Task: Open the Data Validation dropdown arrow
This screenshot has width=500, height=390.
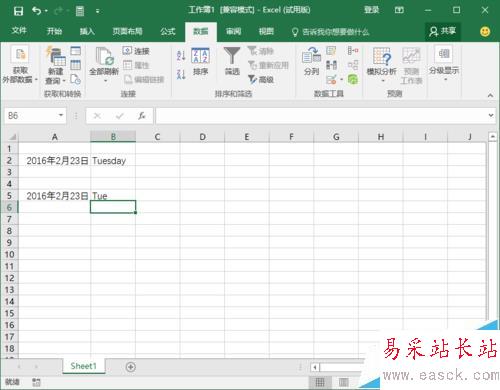Action: [341, 79]
